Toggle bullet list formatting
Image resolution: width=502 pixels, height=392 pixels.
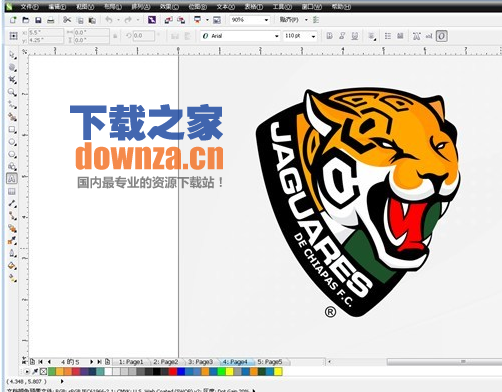tap(388, 36)
